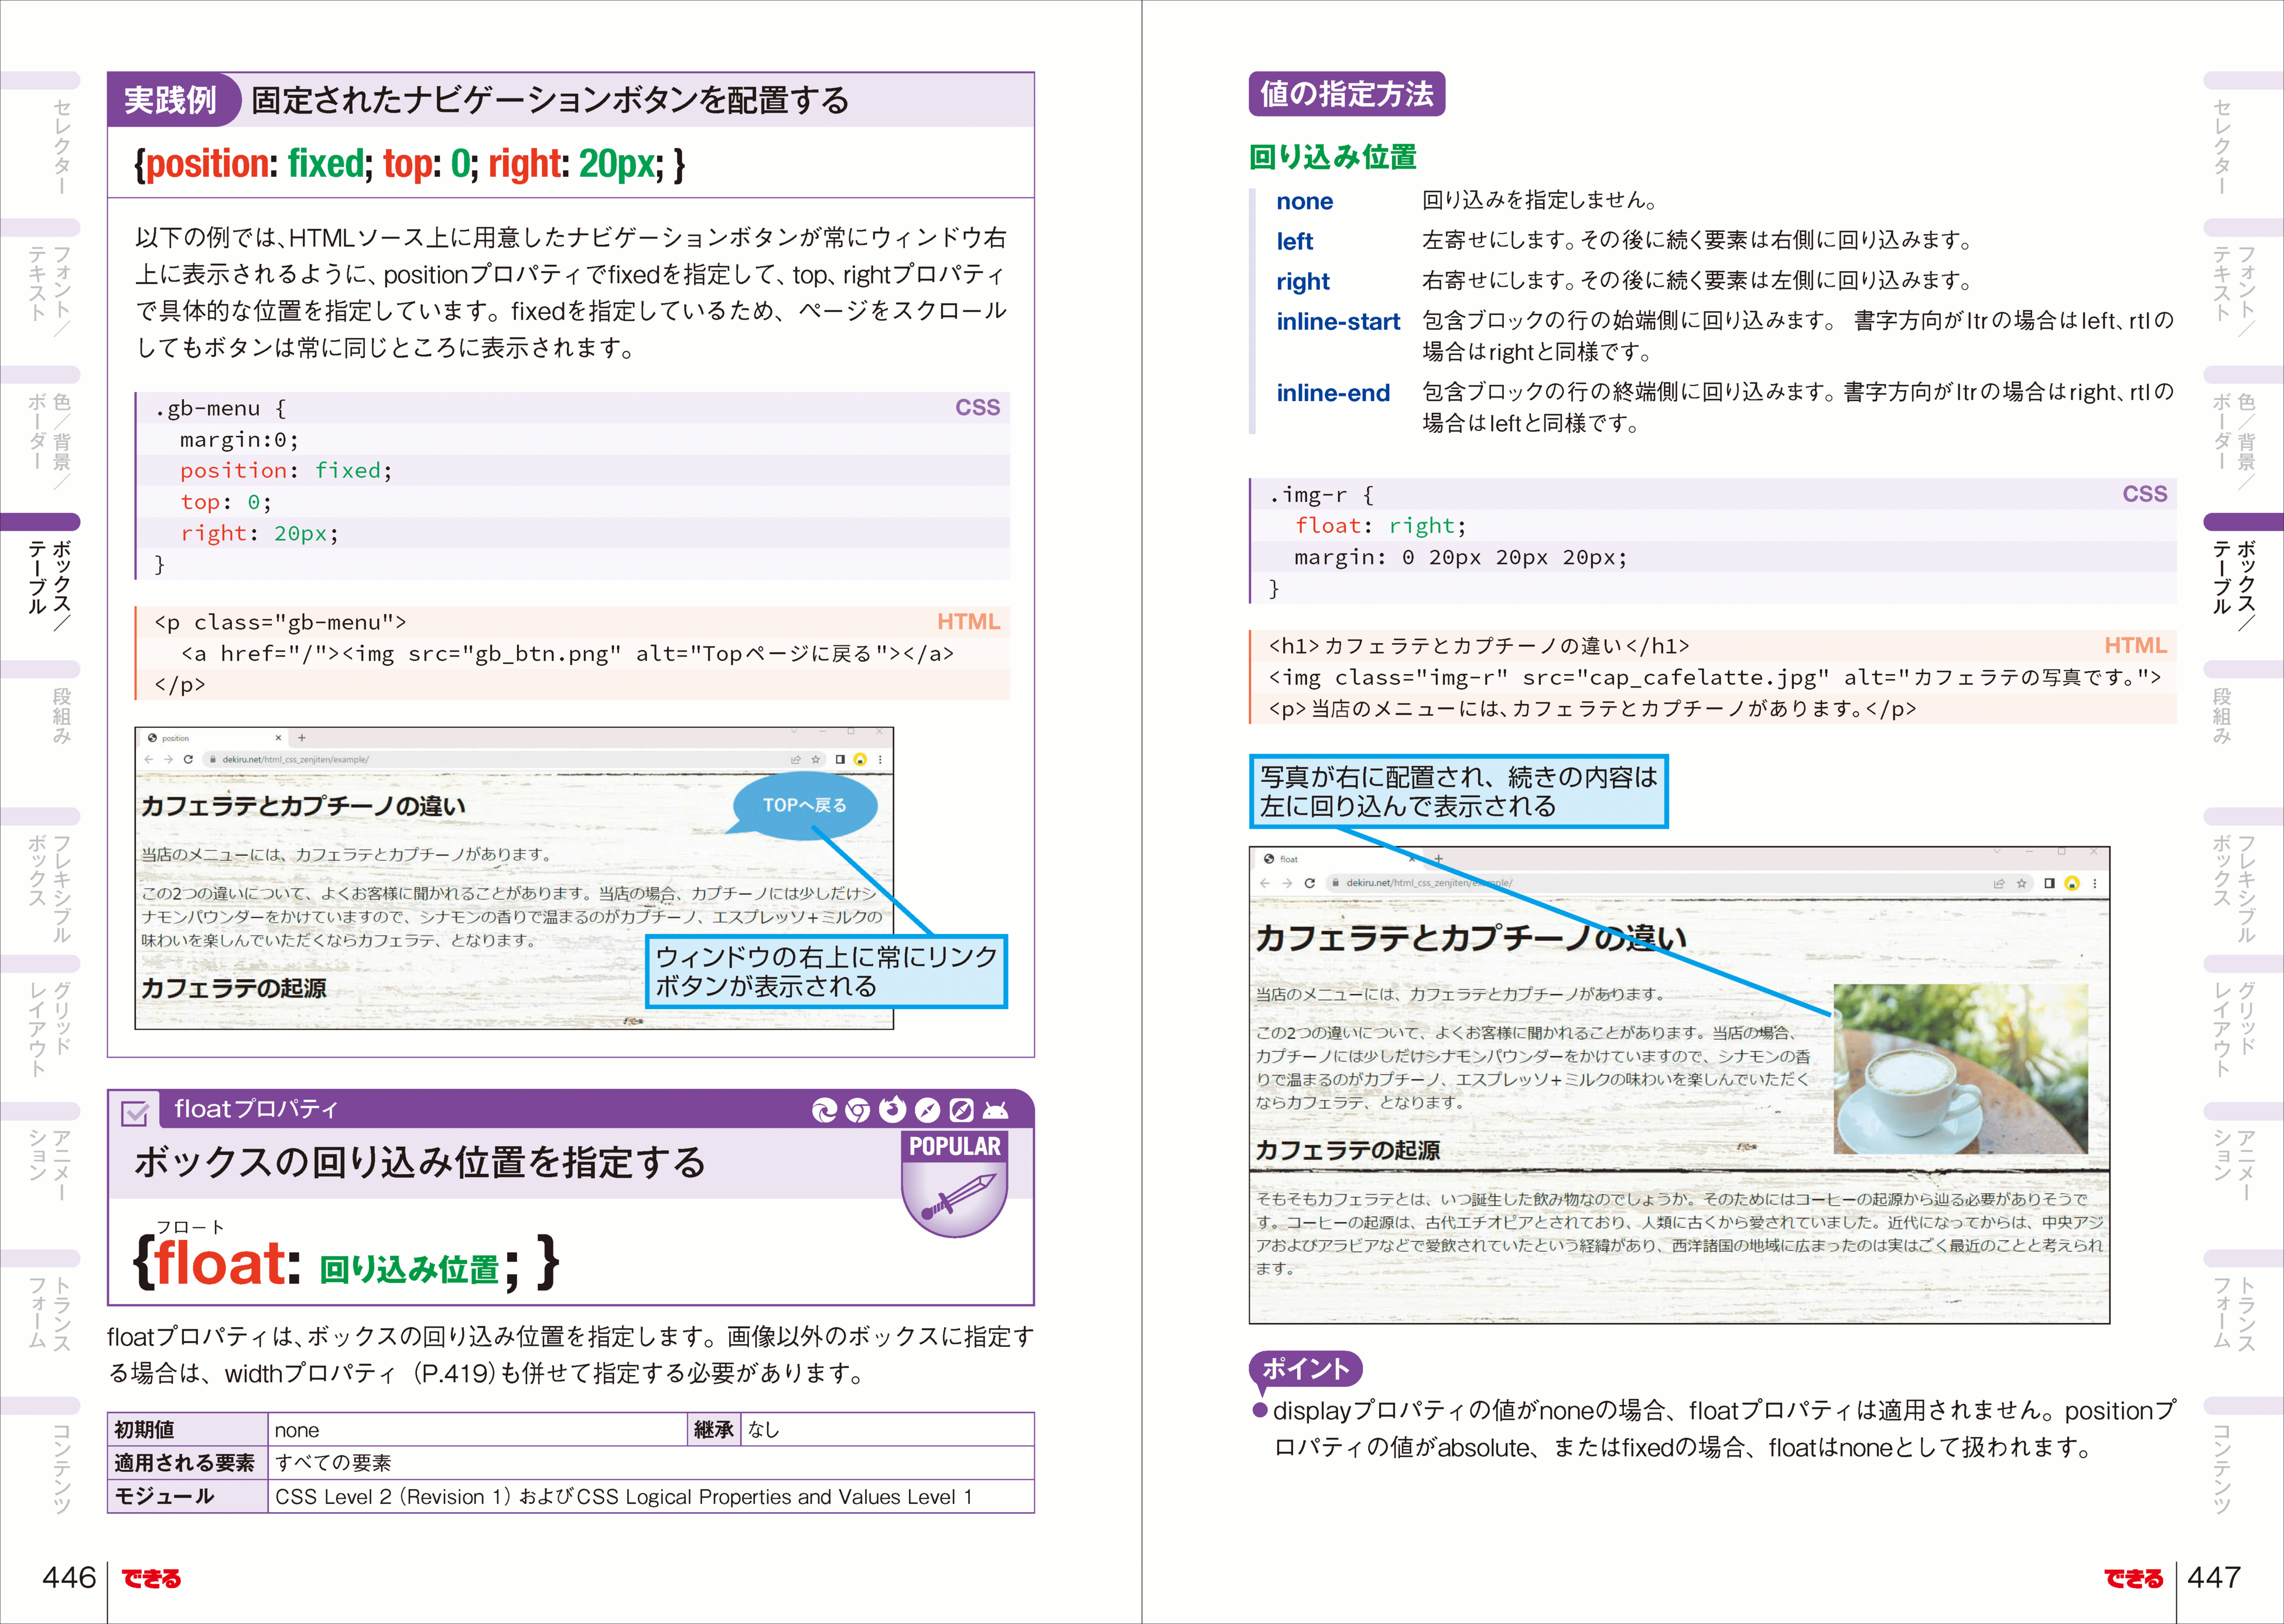Viewport: 2284px width, 1624px height.
Task: Expand the chevron atop the position window
Action: tap(793, 732)
